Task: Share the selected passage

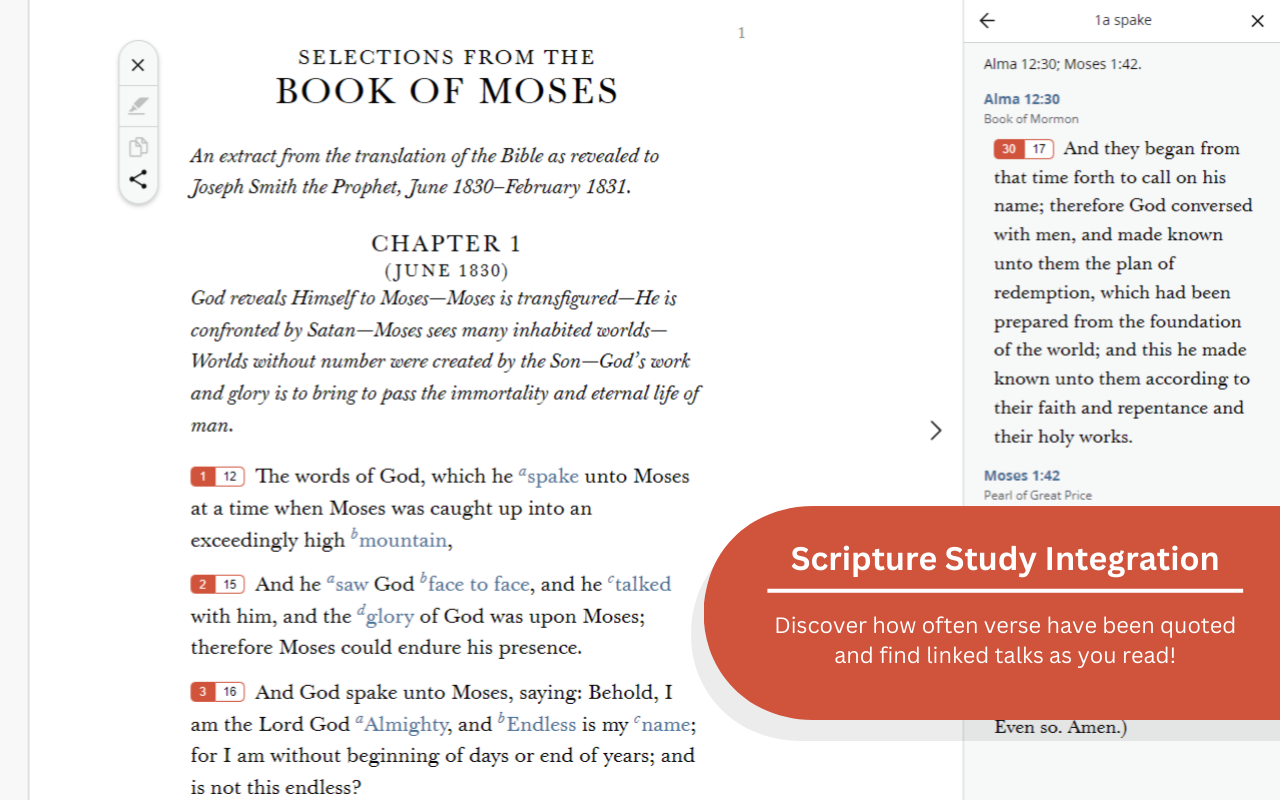Action: 138,179
